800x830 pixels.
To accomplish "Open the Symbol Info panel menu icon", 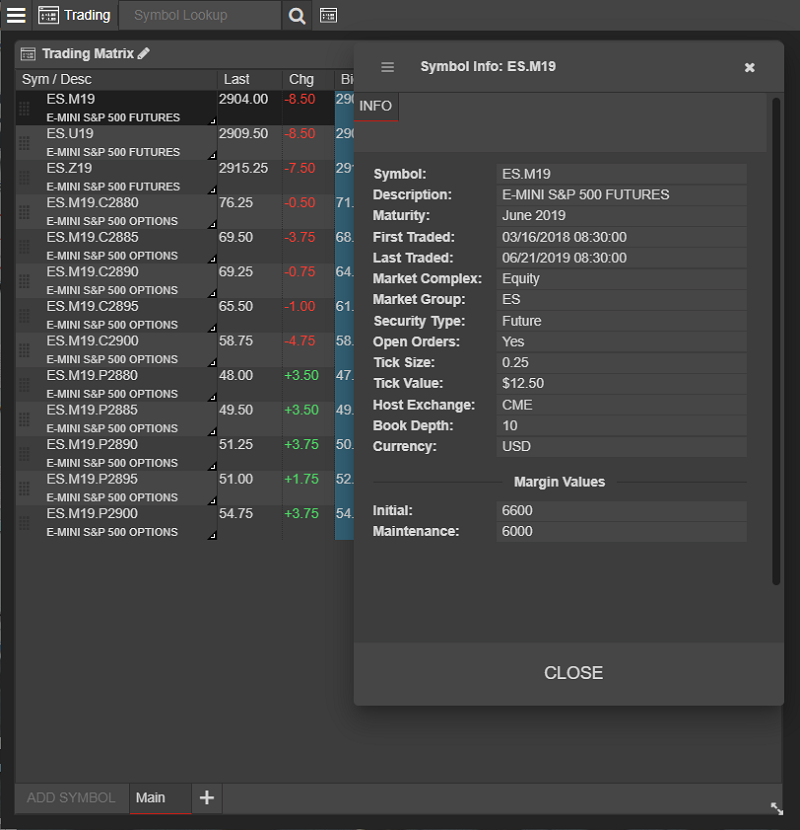I will [388, 67].
